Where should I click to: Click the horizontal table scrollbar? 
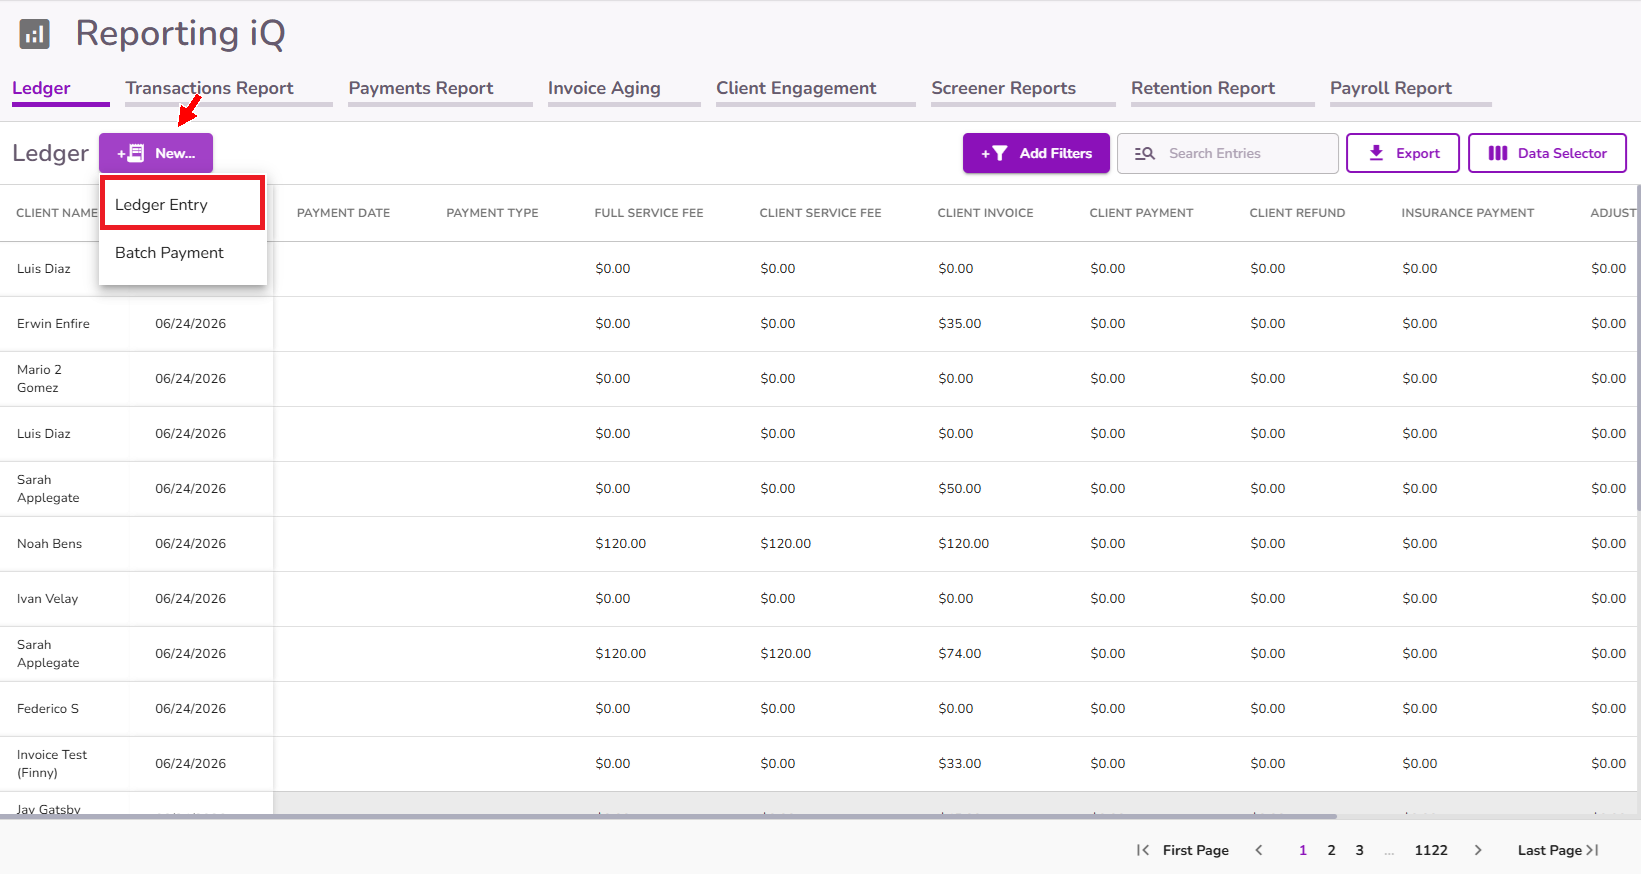pyautogui.click(x=668, y=816)
